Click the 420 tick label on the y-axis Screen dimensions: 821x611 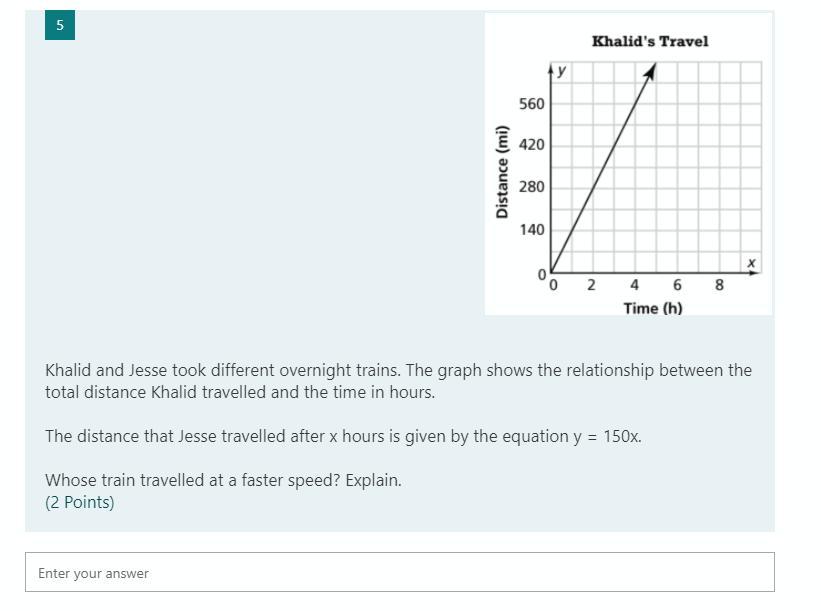531,145
